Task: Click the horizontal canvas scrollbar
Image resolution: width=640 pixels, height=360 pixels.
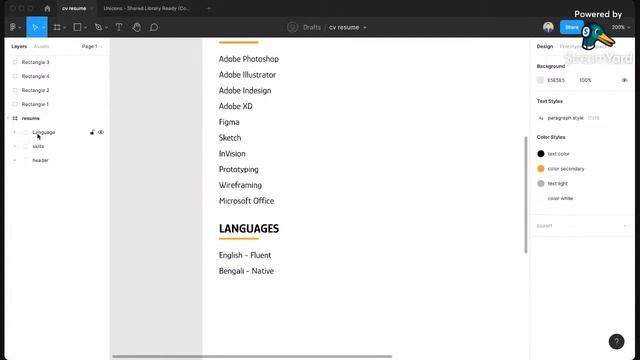Action: [252, 356]
